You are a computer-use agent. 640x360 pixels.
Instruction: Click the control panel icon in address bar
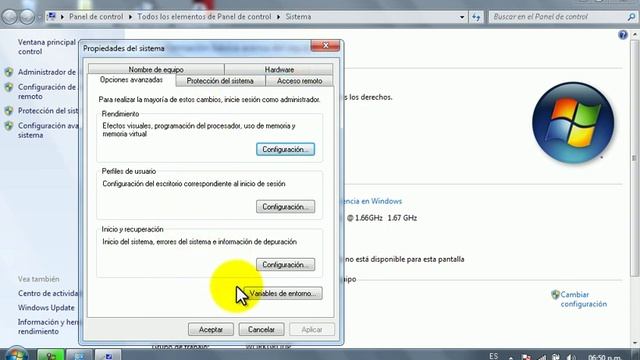(x=51, y=17)
